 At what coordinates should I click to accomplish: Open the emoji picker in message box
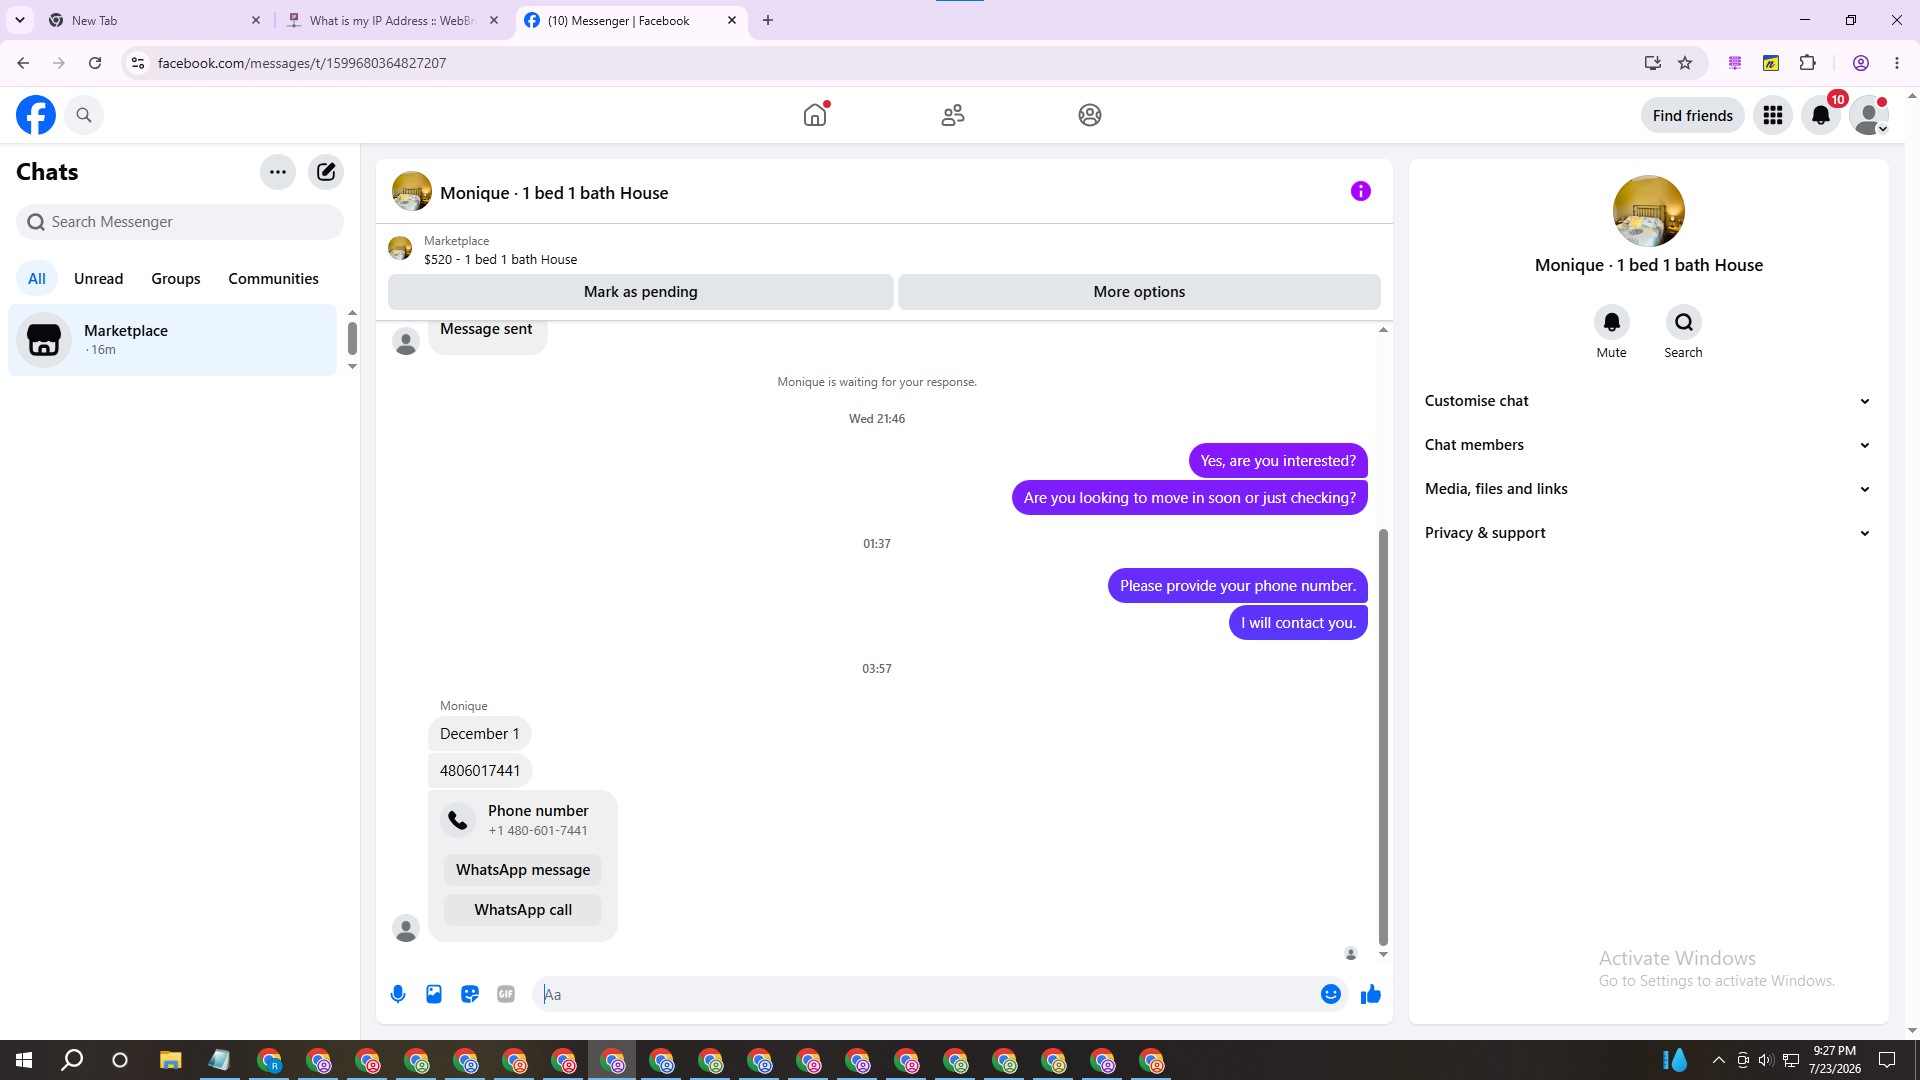pos(1331,994)
